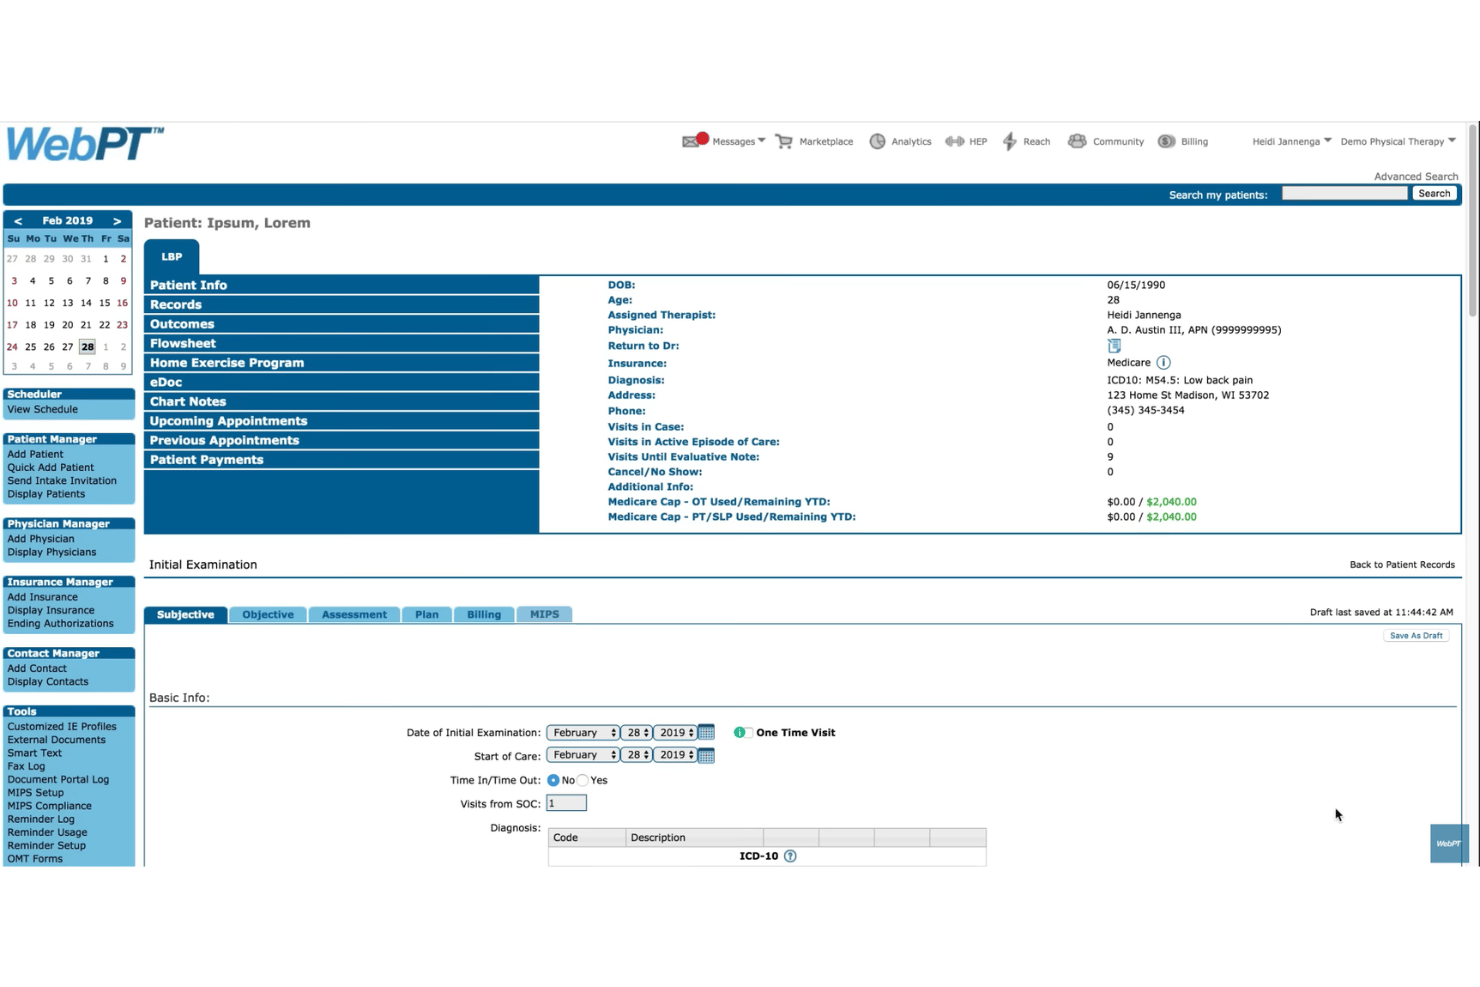Open the Reach lightning icon
The width and height of the screenshot is (1480, 987).
(1010, 141)
